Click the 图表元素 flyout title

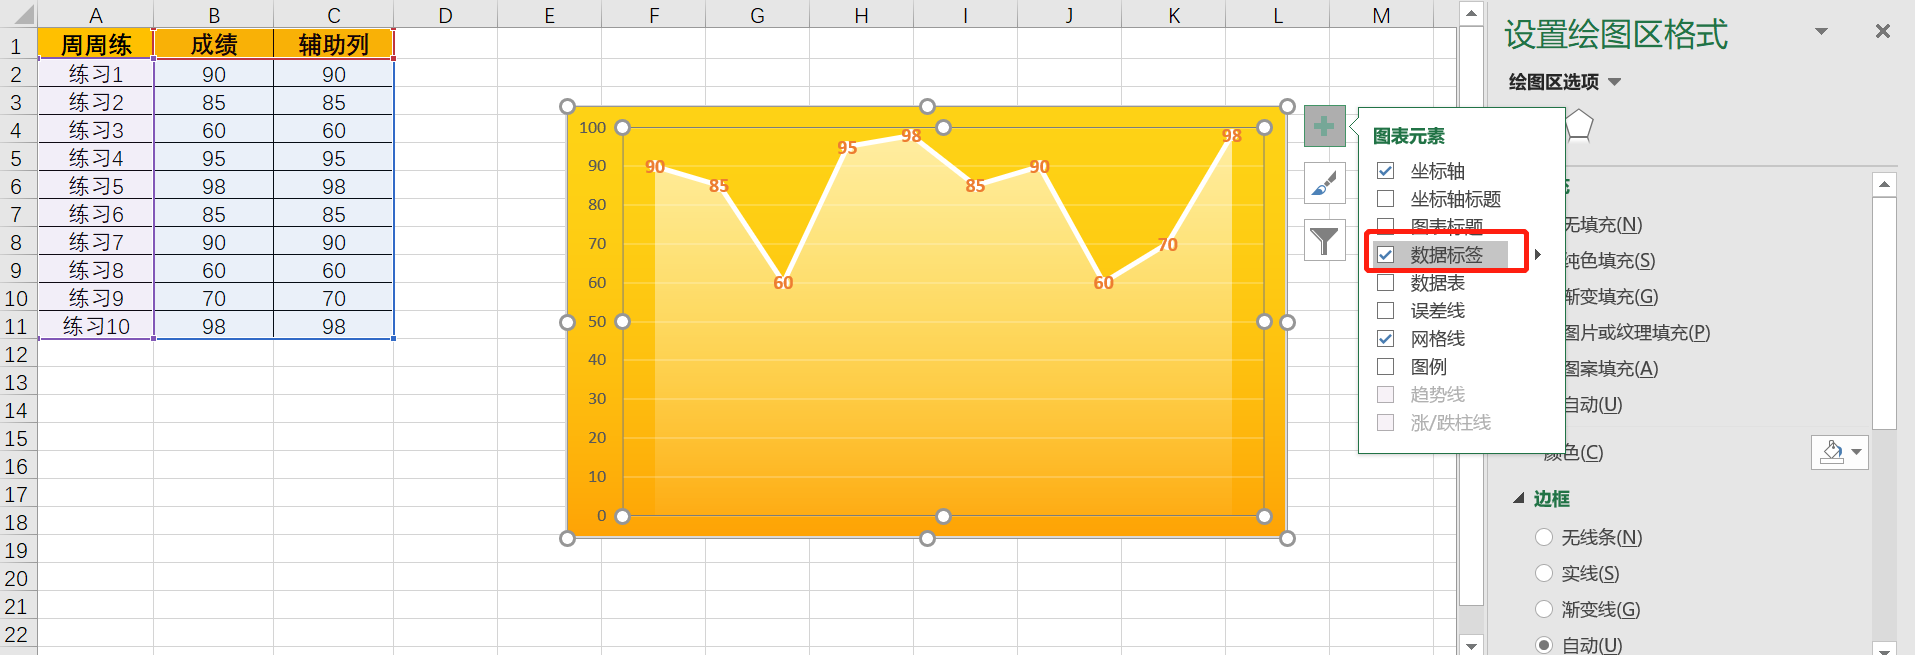click(1408, 136)
